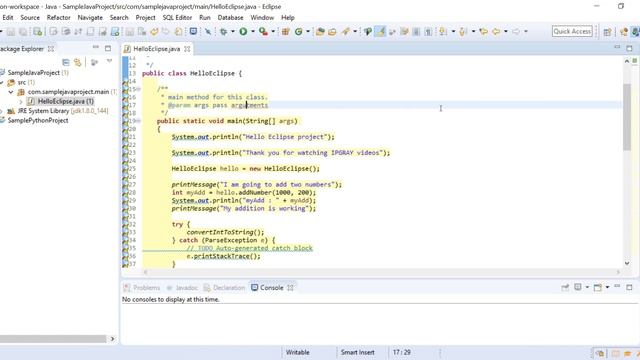The image size is (640, 360).
Task: Click the Java perspective icon at far right
Action: point(636,31)
